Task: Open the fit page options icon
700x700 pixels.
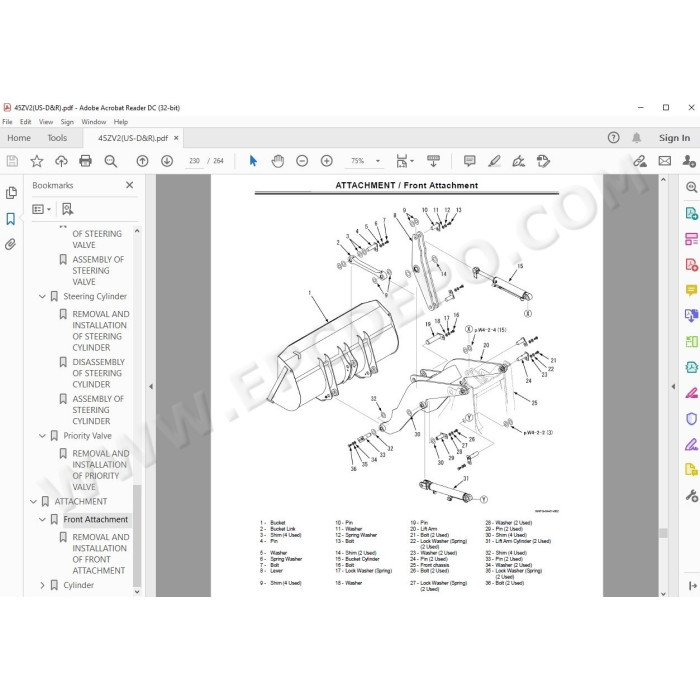Action: [404, 161]
